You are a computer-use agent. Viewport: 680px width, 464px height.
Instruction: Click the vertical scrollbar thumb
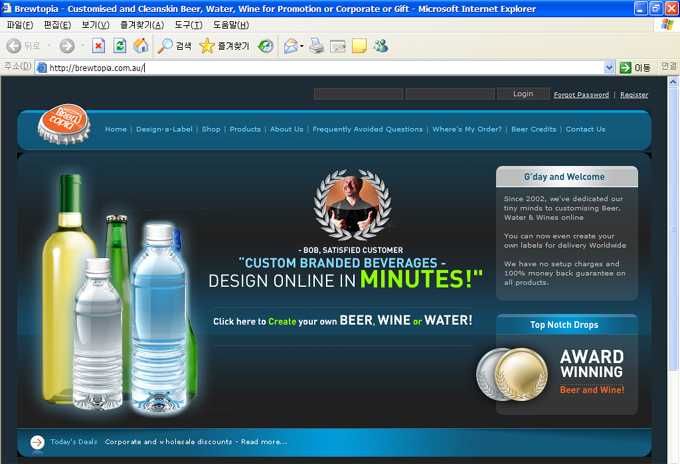(x=673, y=229)
